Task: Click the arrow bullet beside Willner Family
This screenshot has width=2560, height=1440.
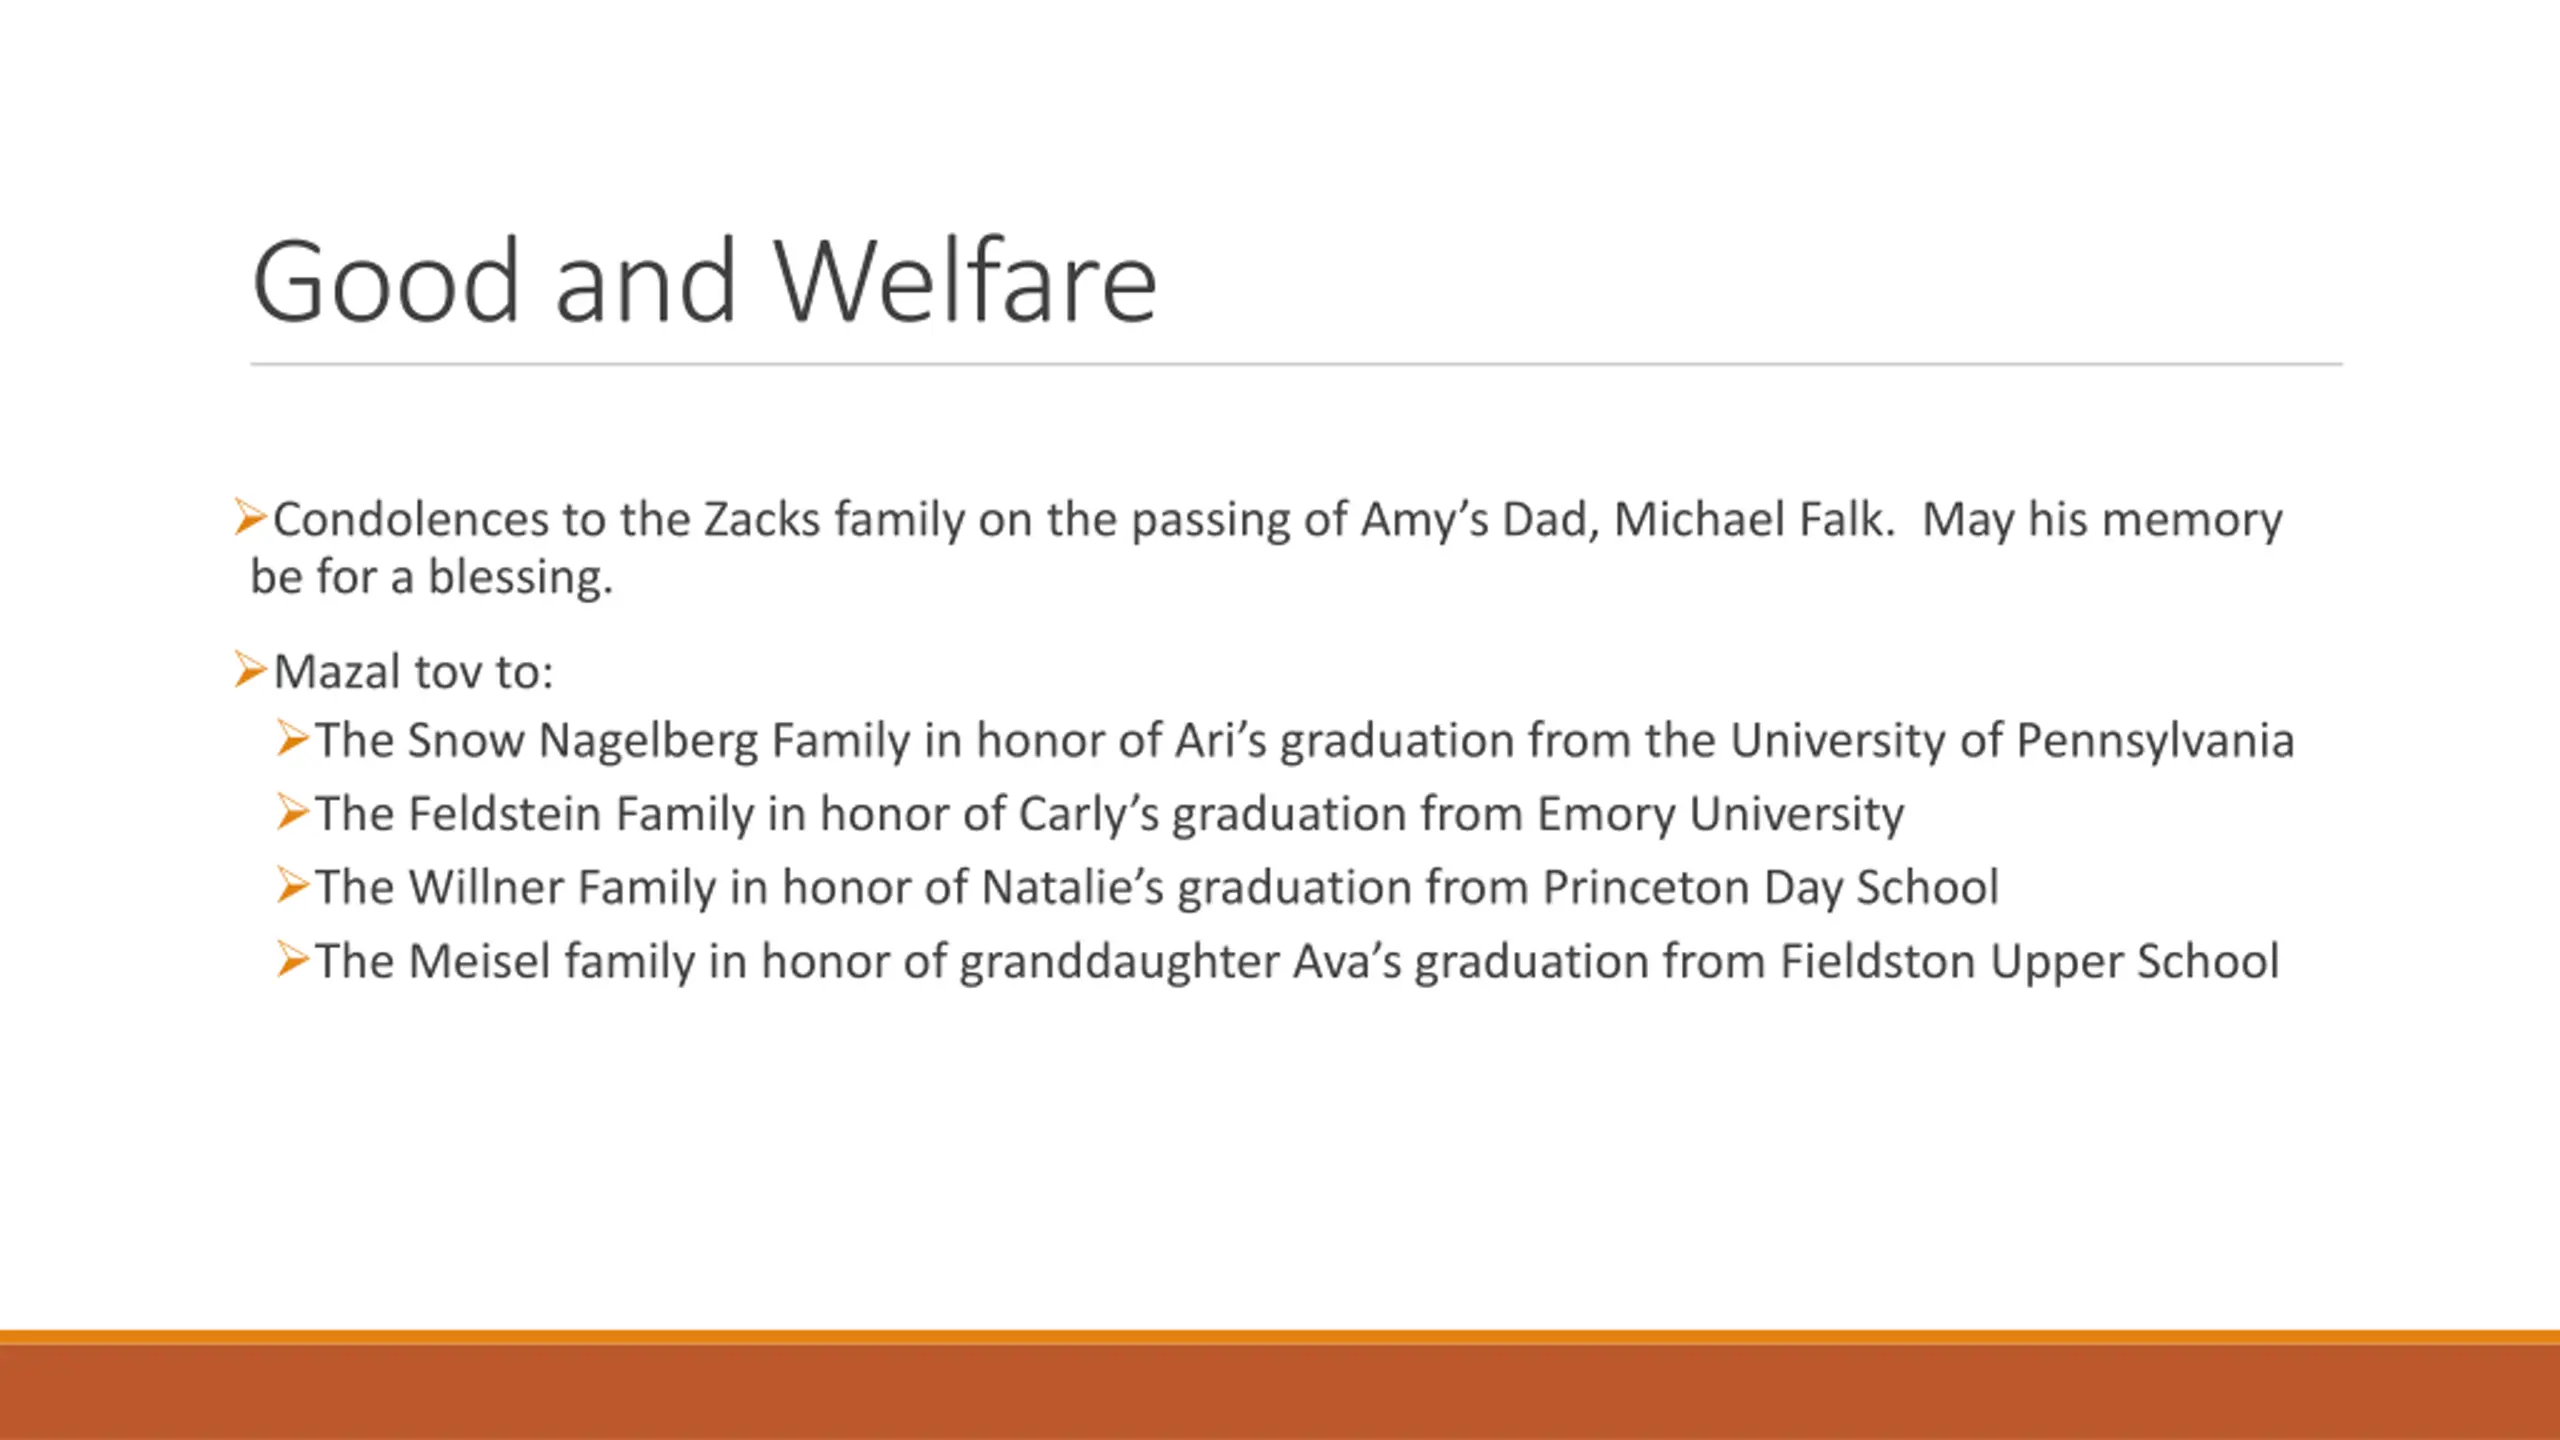Action: tap(293, 886)
